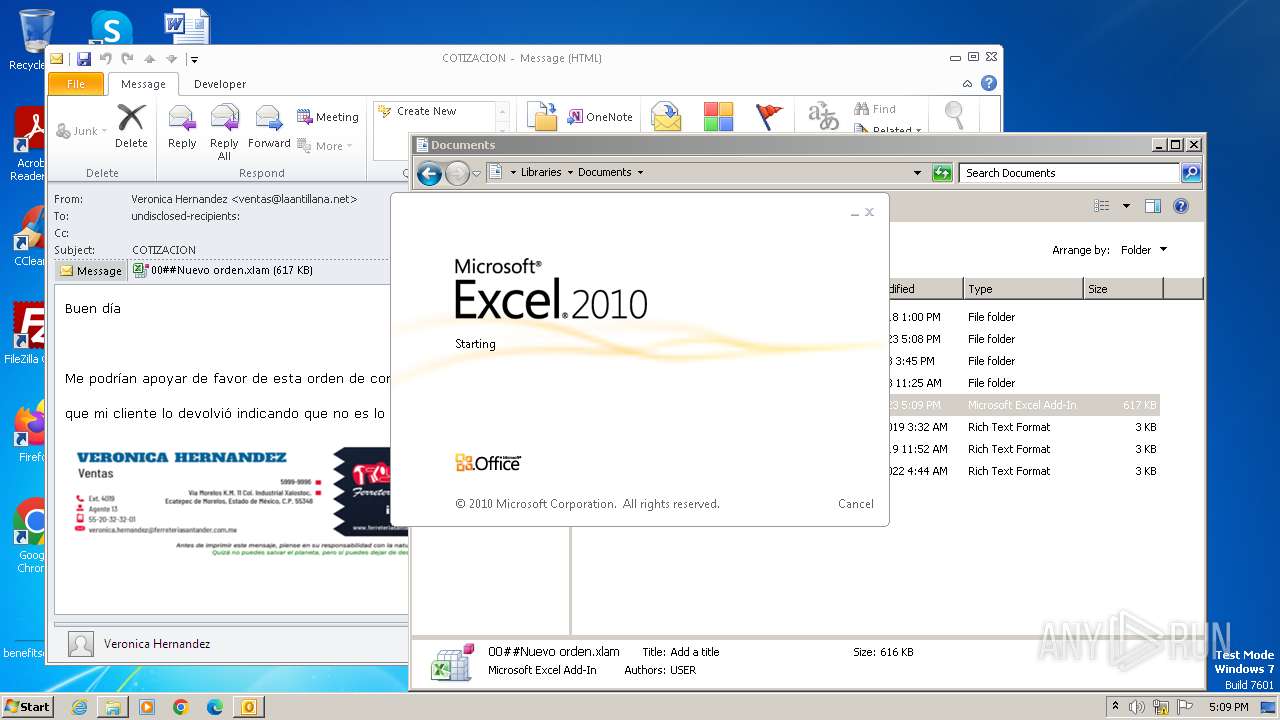The height and width of the screenshot is (720, 1280).
Task: Expand the Junk dropdown
Action: [x=104, y=131]
